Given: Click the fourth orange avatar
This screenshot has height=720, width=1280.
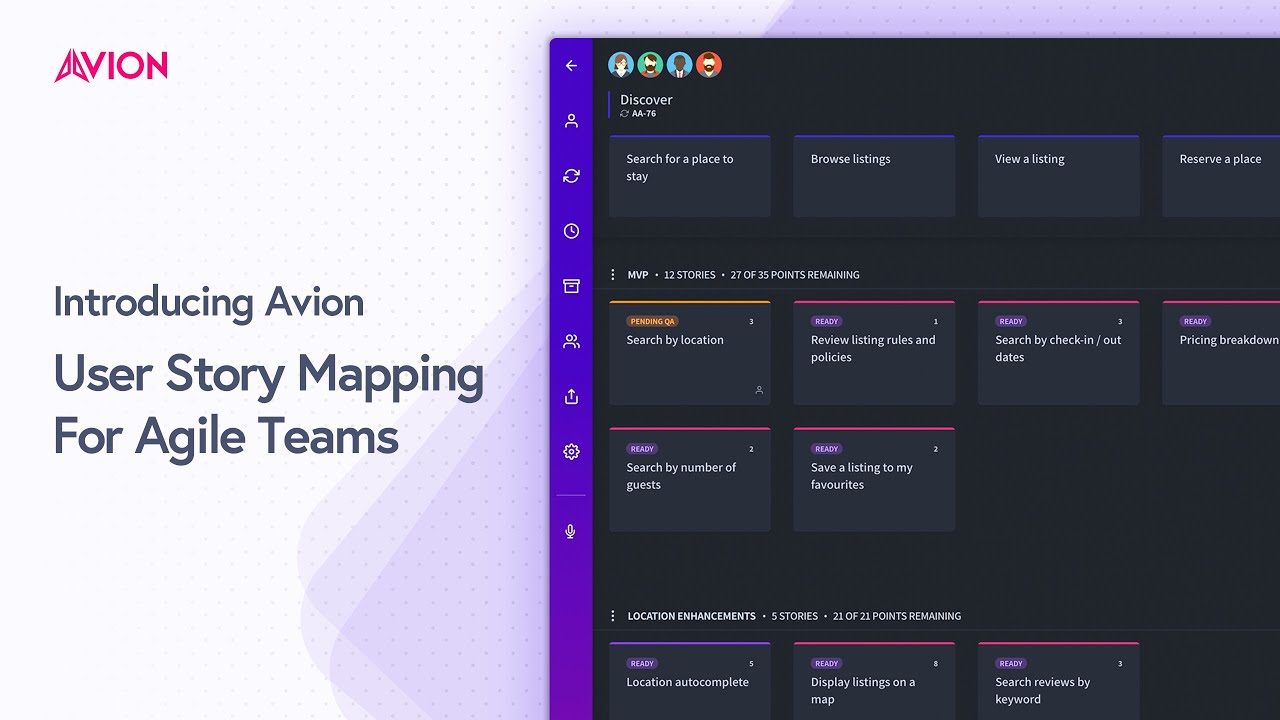Looking at the screenshot, I should pyautogui.click(x=708, y=65).
